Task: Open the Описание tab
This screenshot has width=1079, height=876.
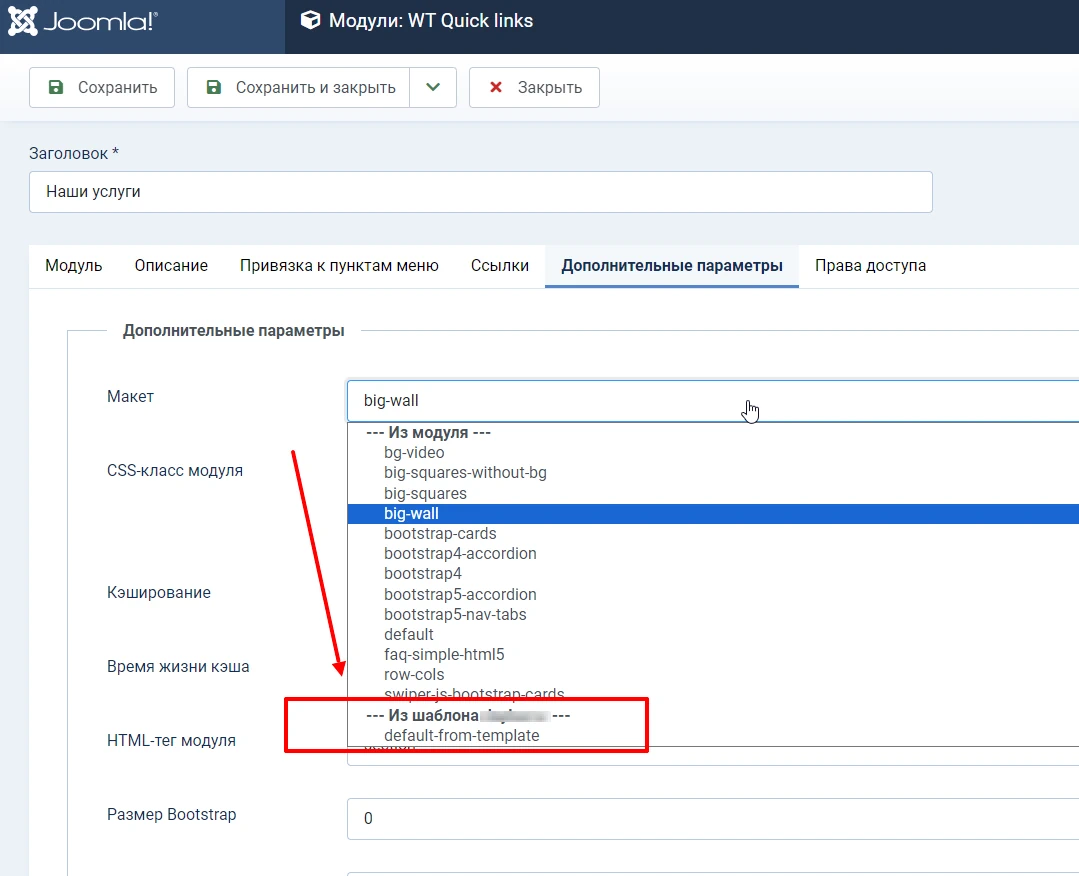Action: [171, 266]
